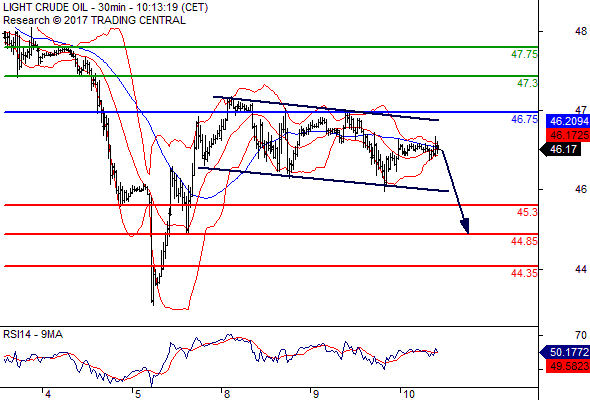This screenshot has height=400, width=590.
Task: Click the 47.3 green resistance label
Action: pos(527,83)
